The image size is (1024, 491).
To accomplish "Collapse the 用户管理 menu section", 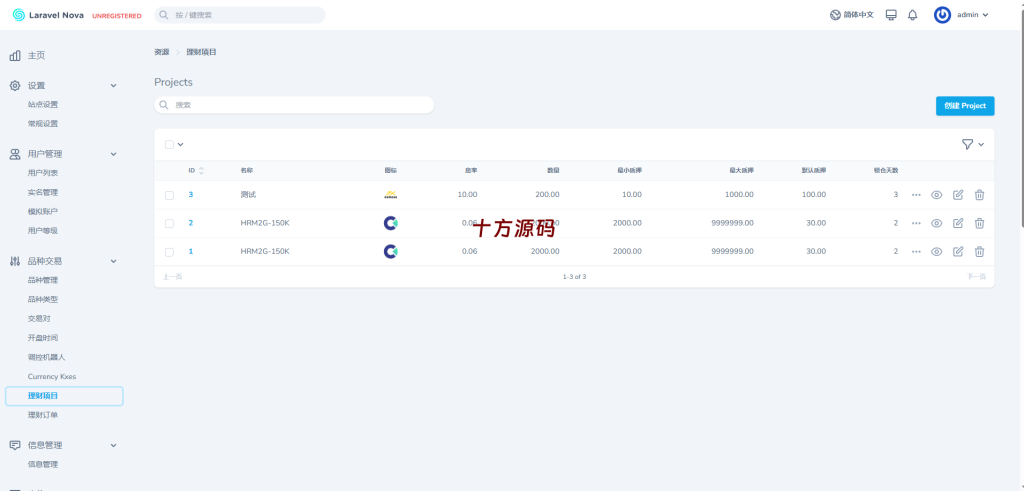I will (113, 154).
